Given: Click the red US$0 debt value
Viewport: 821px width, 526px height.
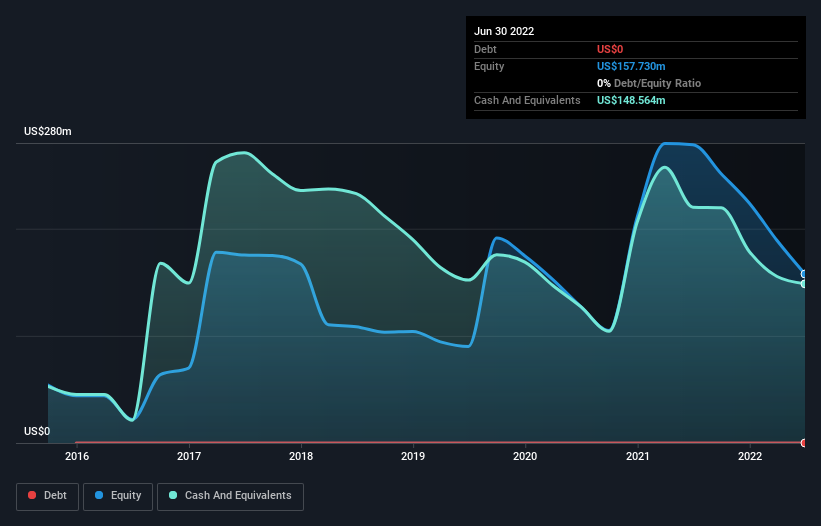Looking at the screenshot, I should coord(610,49).
